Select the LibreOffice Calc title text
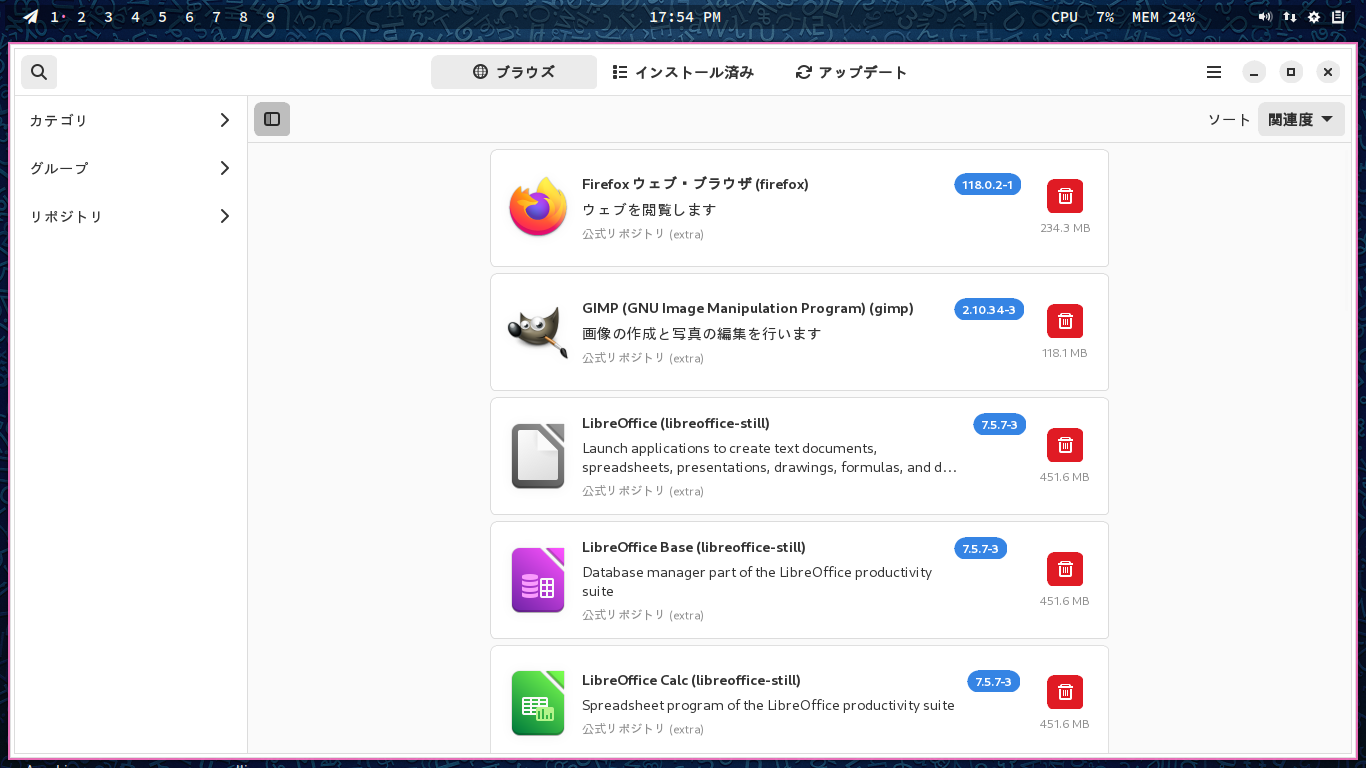Image resolution: width=1366 pixels, height=768 pixels. point(691,680)
